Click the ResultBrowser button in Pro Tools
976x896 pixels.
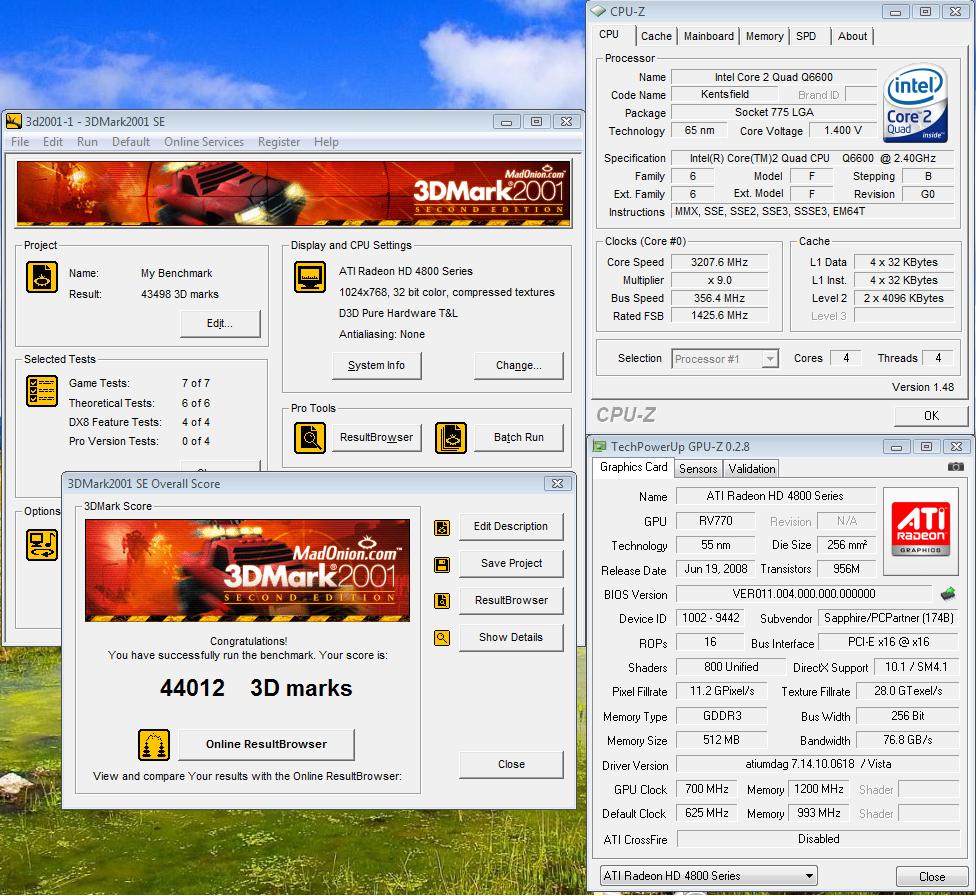pos(376,438)
